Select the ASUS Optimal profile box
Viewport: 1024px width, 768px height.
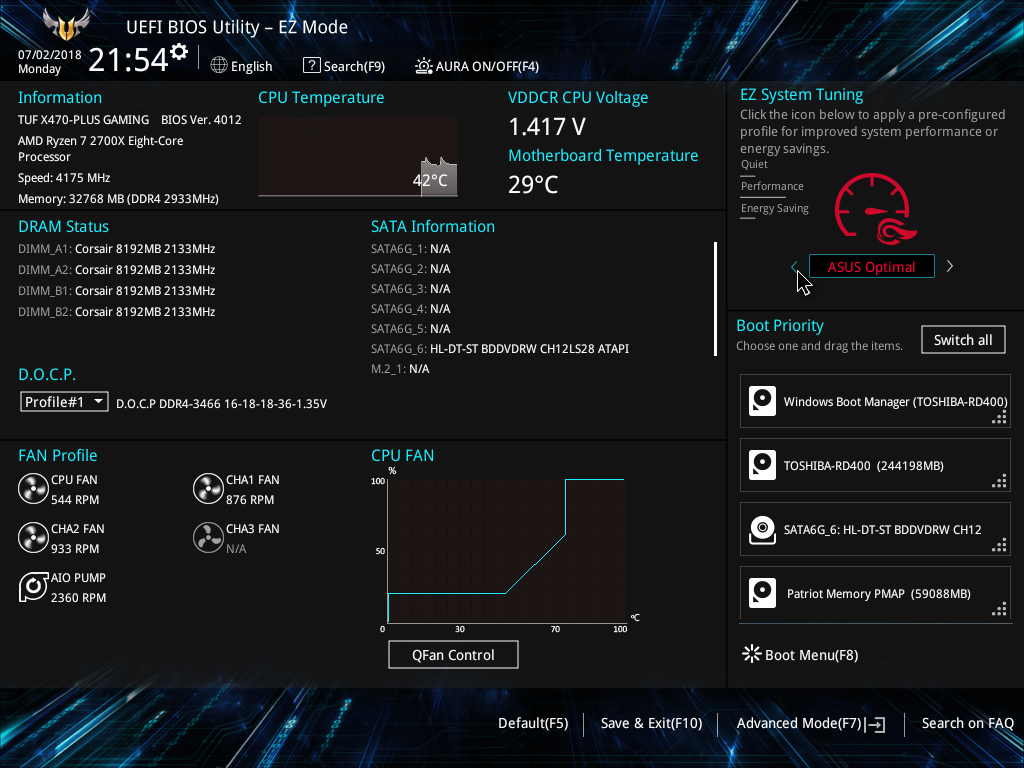pyautogui.click(x=872, y=266)
